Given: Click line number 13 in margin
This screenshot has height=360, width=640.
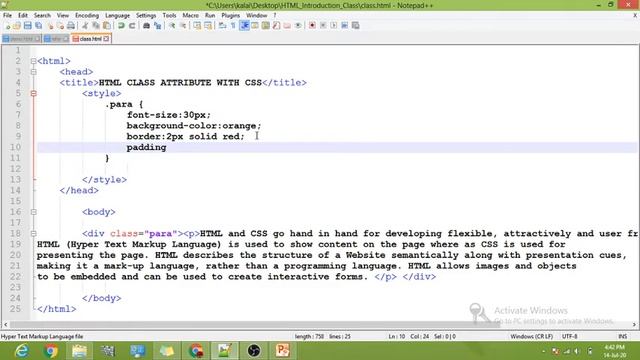Looking at the screenshot, I should click(15, 180).
